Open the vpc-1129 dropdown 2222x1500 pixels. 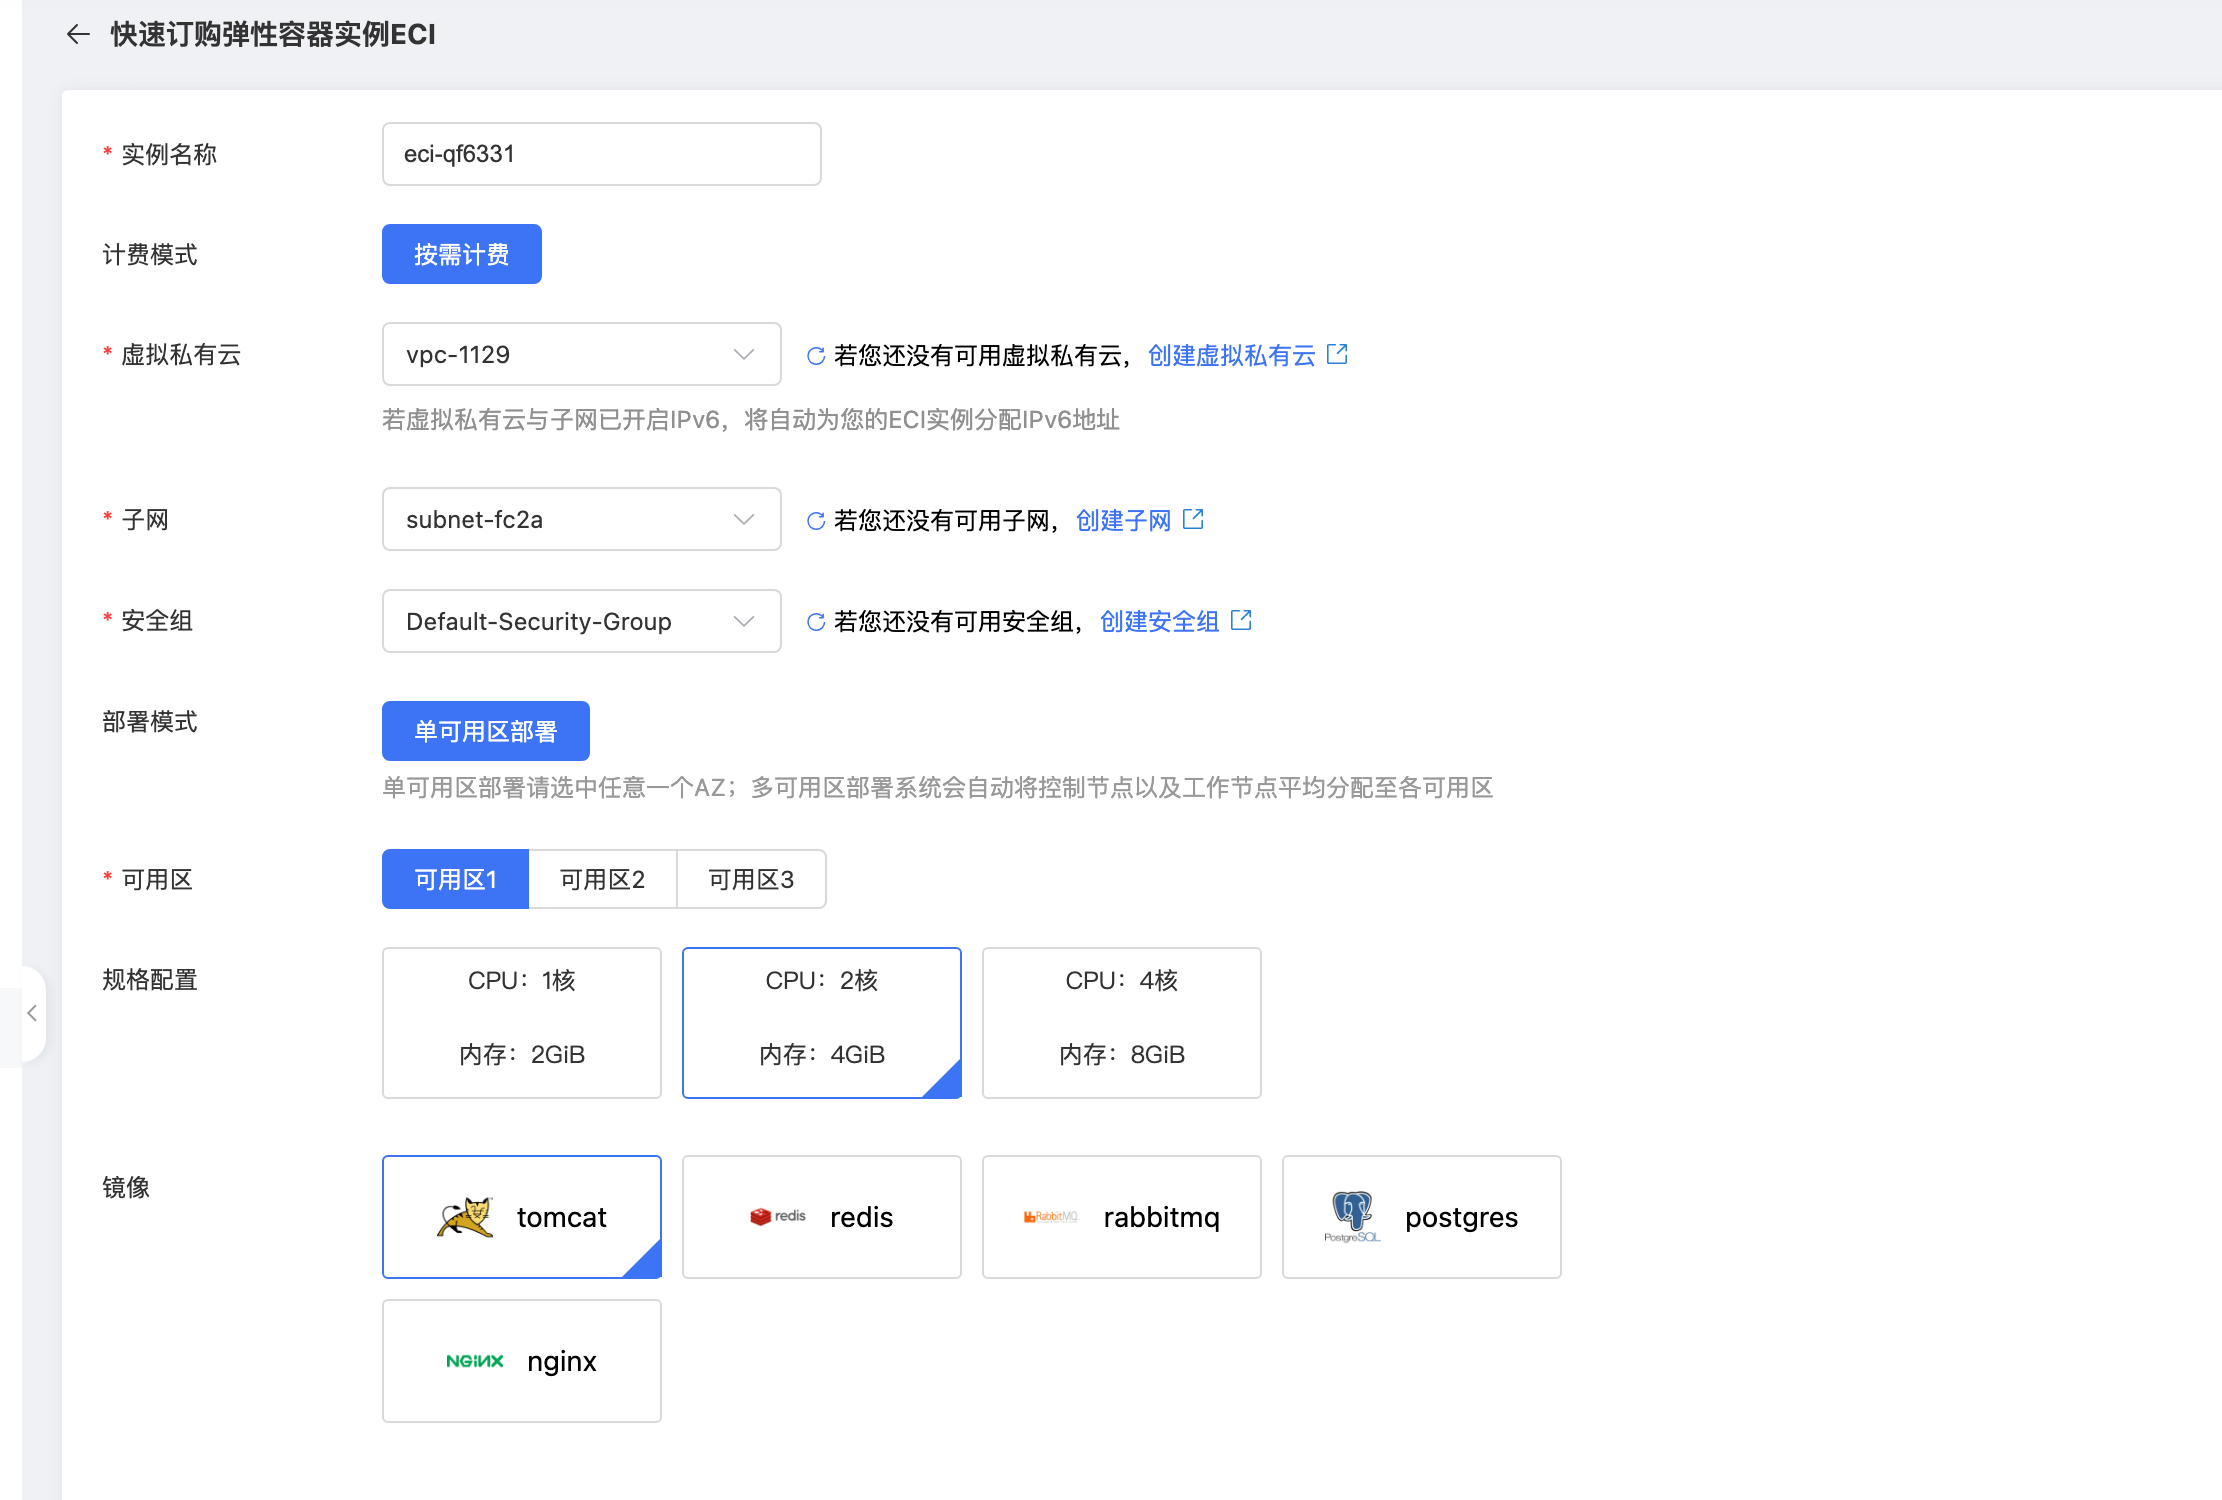pos(581,354)
